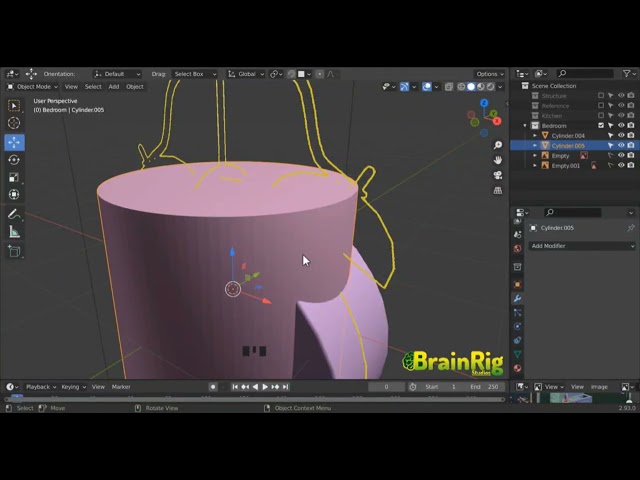Select the Measure tool

point(14,232)
